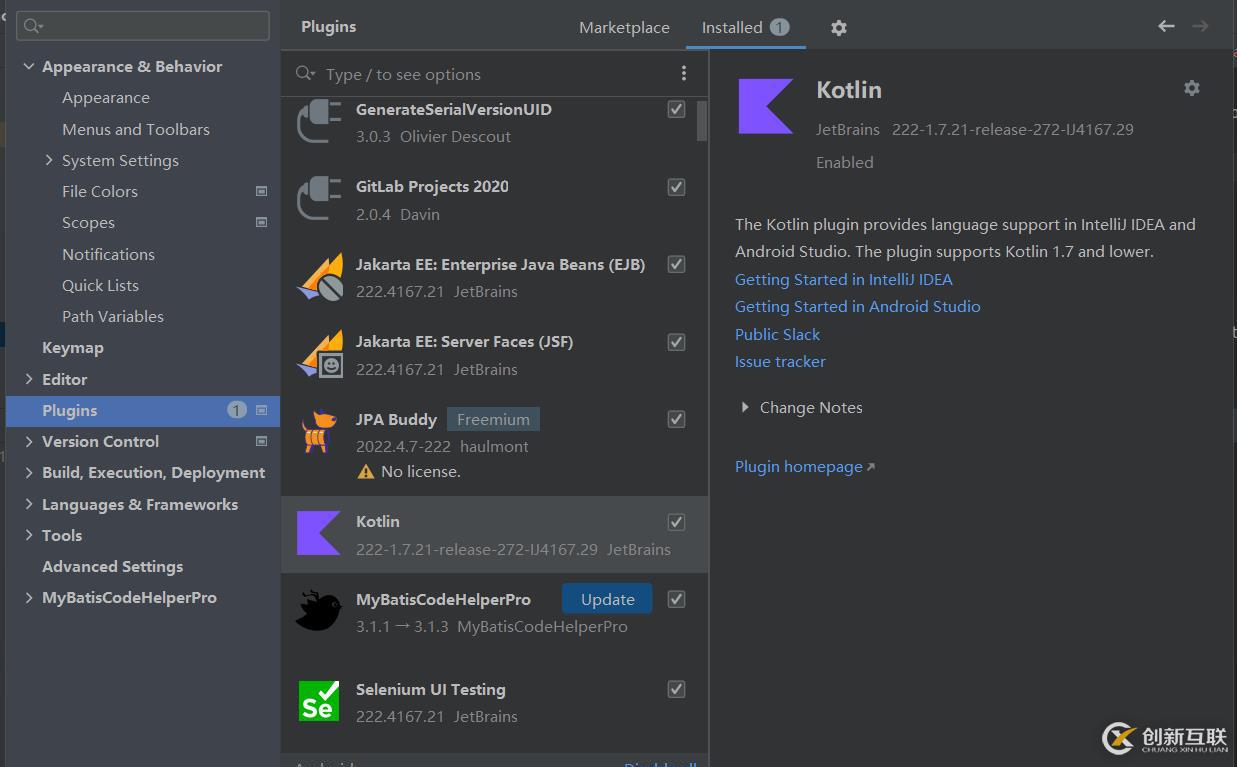The image size is (1237, 767).
Task: Navigate back with left arrow
Action: tap(1166, 26)
